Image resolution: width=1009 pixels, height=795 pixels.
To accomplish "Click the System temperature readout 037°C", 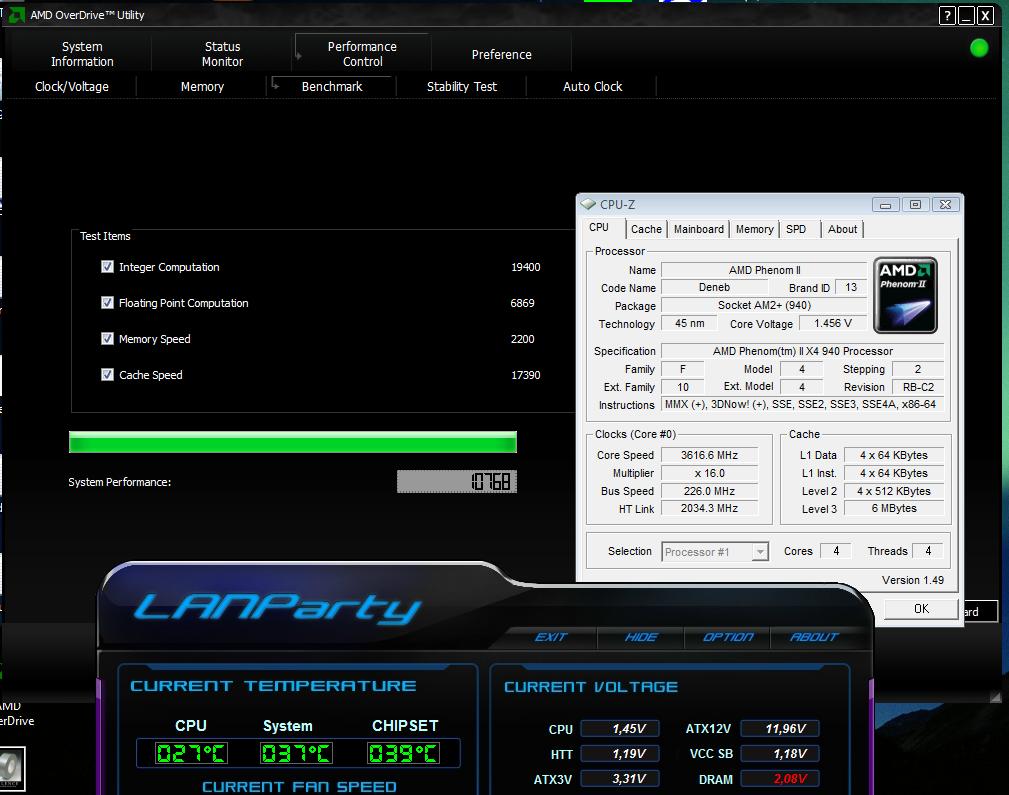I will point(296,753).
